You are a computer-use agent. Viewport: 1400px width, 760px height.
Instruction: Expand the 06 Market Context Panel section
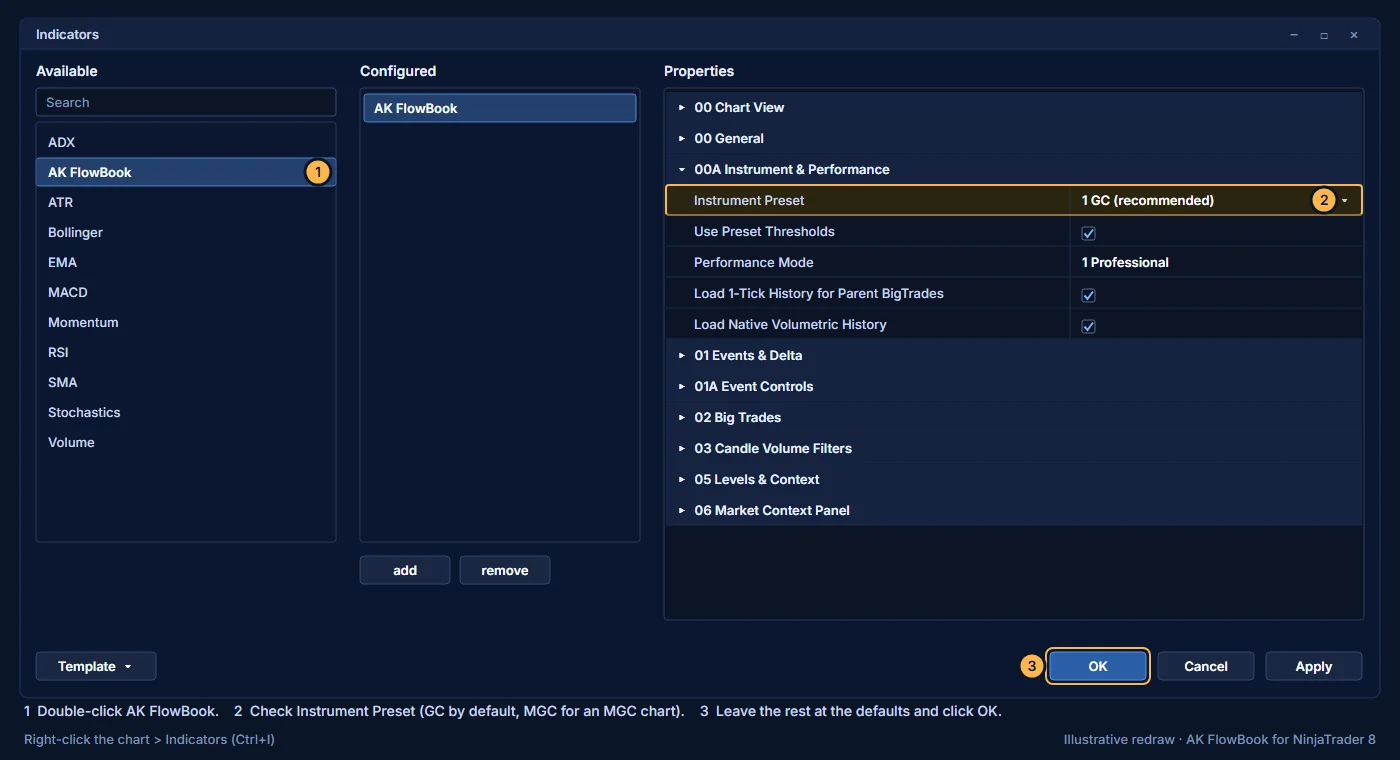pyautogui.click(x=1014, y=510)
